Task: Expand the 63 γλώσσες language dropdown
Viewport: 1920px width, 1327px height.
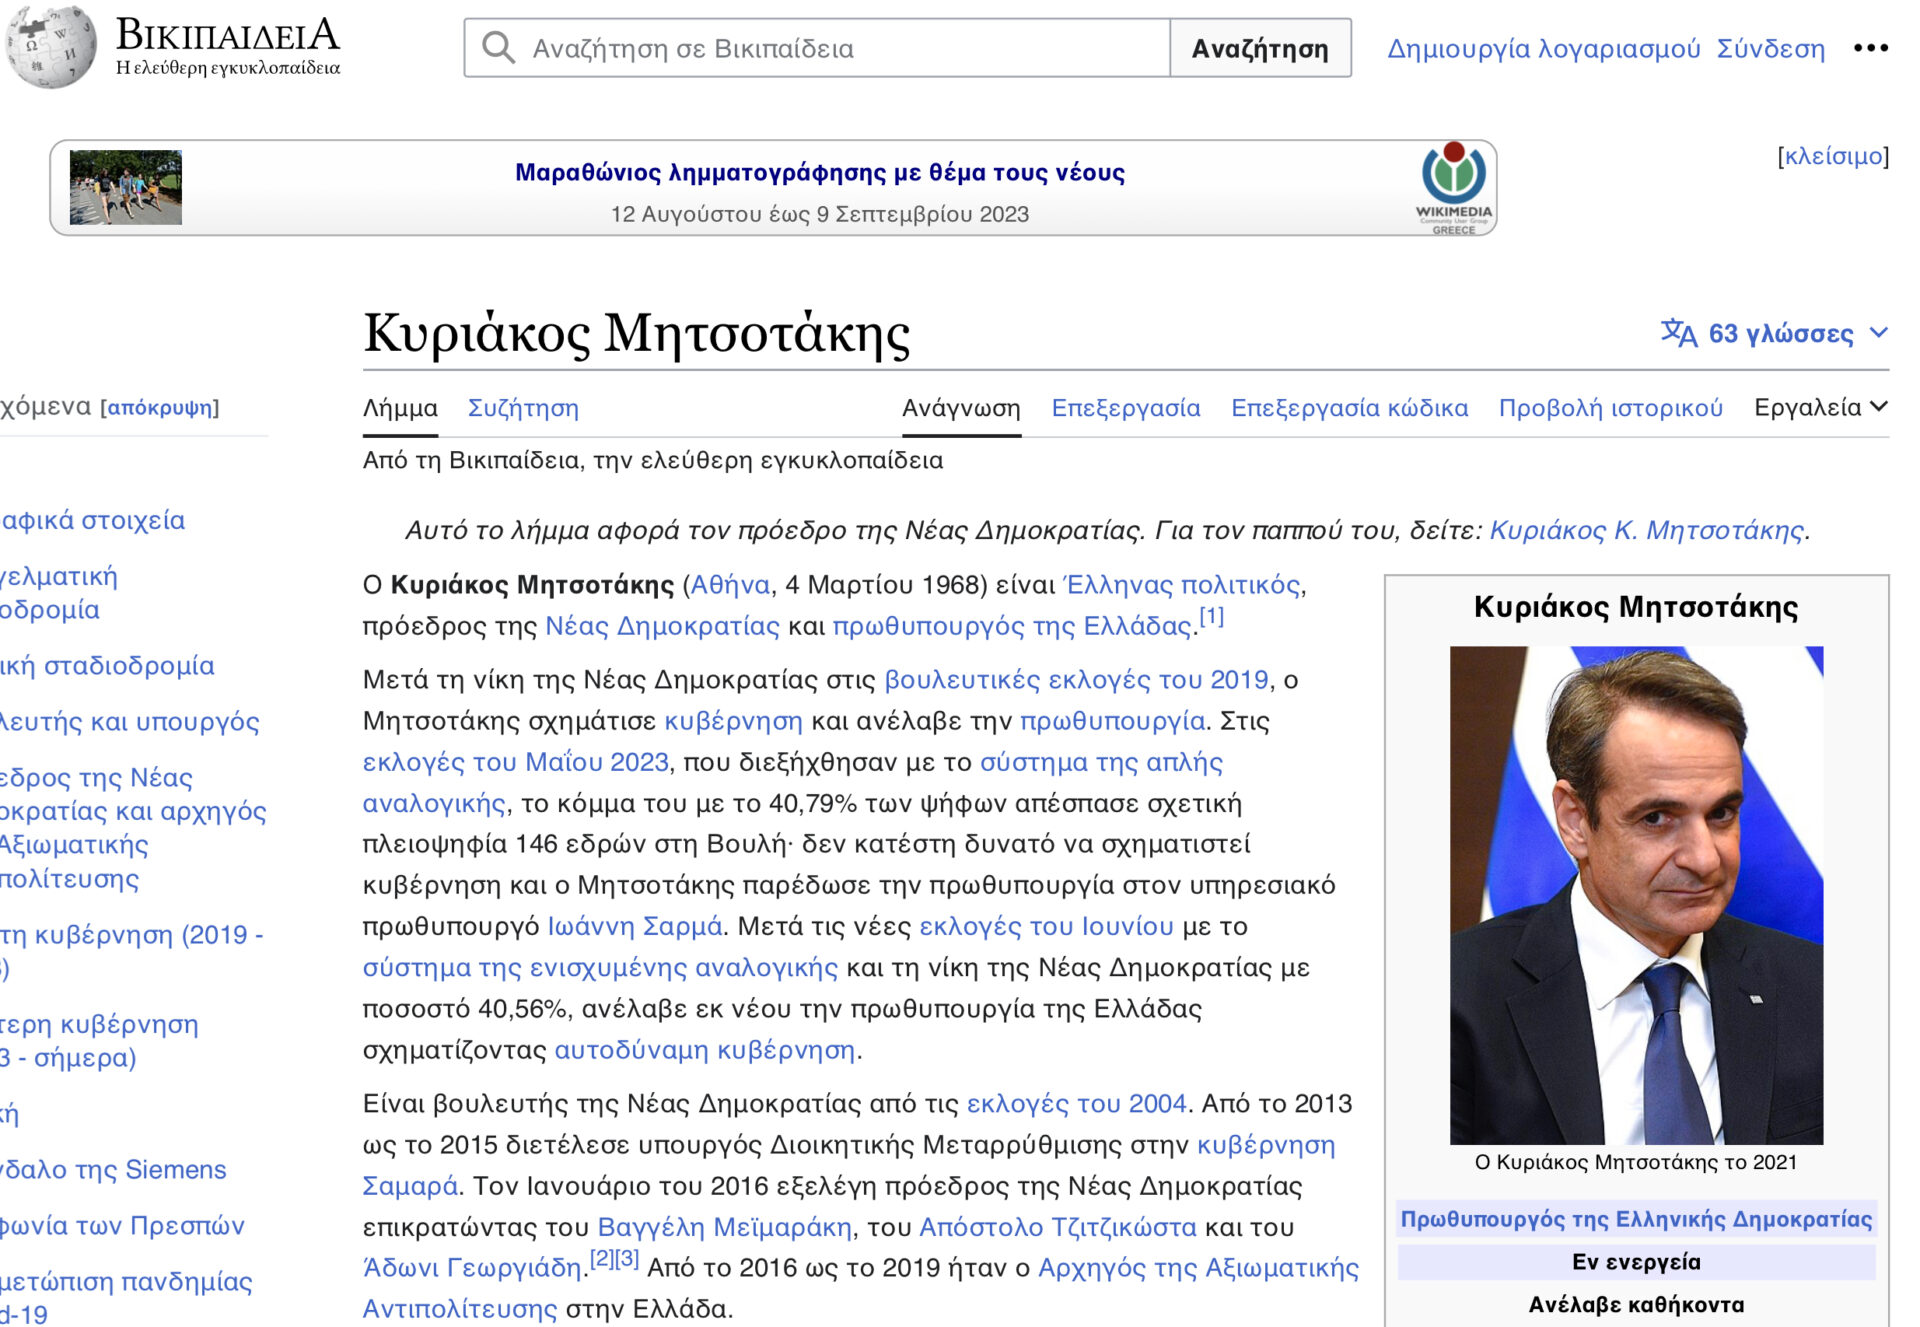Action: [x=1781, y=333]
